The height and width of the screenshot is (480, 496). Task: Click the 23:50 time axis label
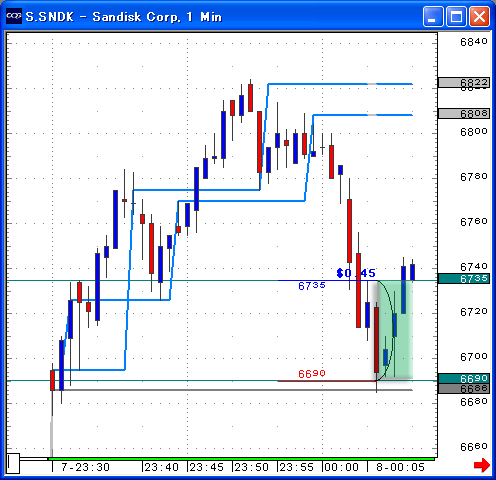click(252, 467)
